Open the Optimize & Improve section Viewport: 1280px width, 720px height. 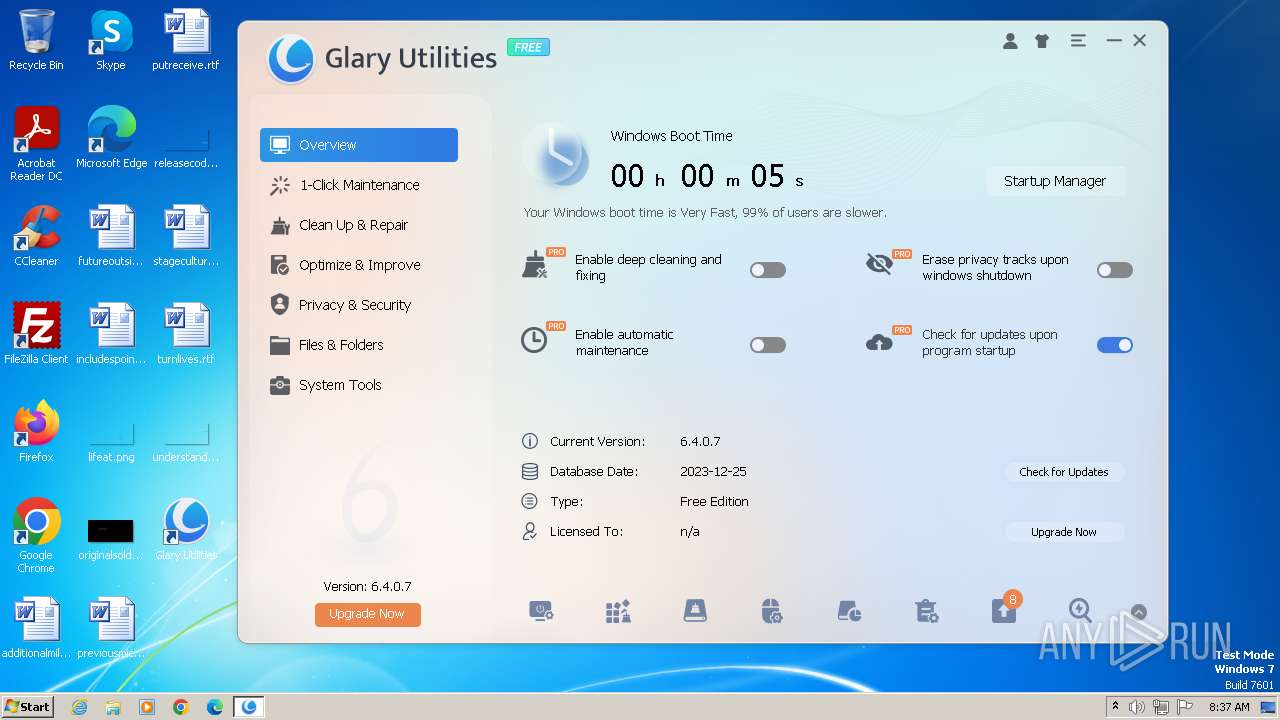pyautogui.click(x=359, y=265)
